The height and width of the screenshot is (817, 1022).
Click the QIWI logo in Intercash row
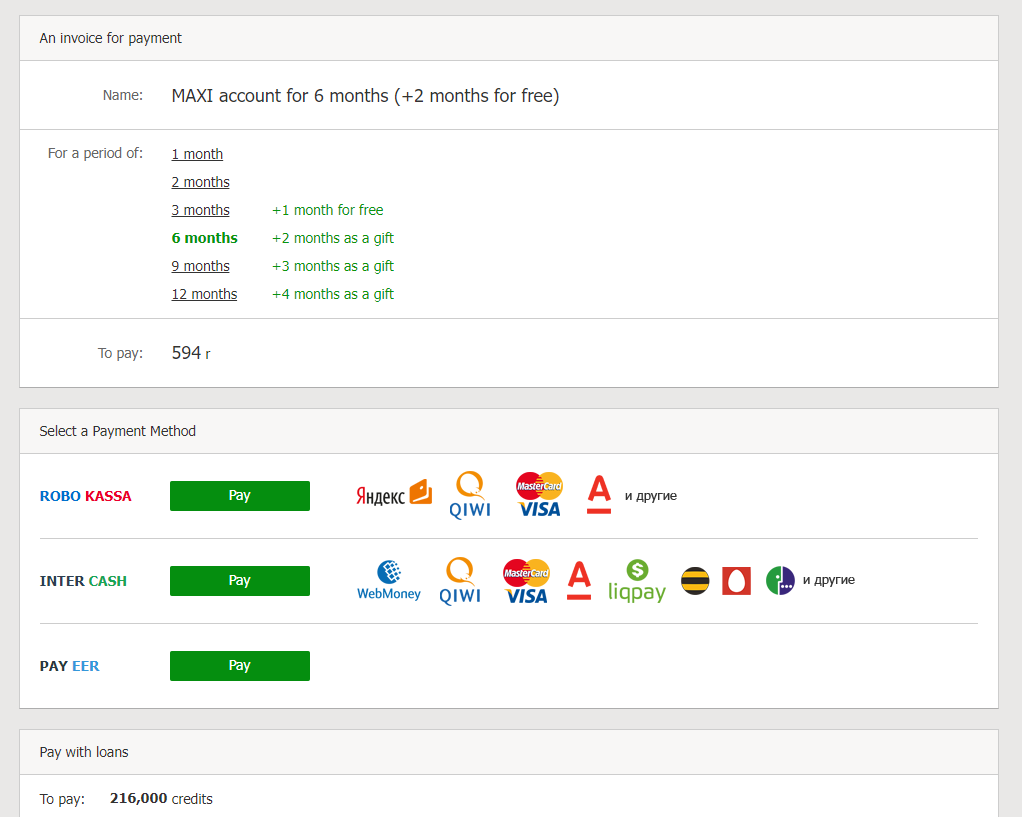pyautogui.click(x=460, y=580)
